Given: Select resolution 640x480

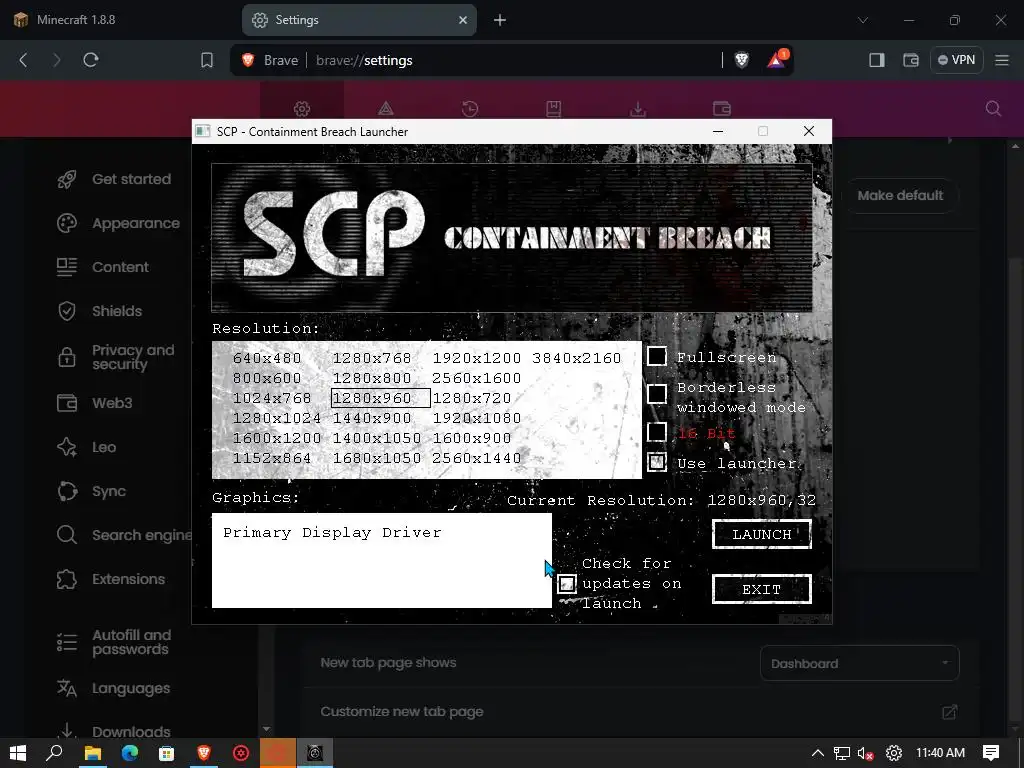Looking at the screenshot, I should pos(267,359).
